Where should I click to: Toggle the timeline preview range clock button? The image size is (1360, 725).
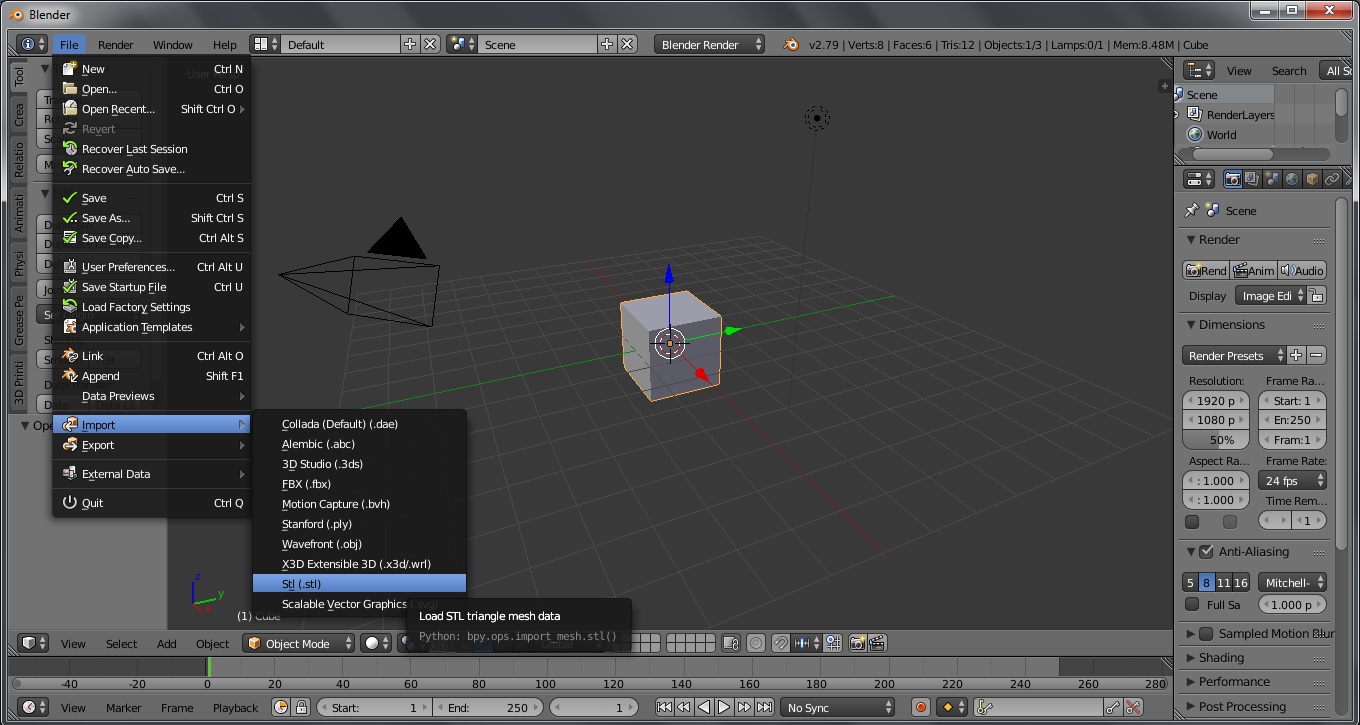[x=281, y=707]
